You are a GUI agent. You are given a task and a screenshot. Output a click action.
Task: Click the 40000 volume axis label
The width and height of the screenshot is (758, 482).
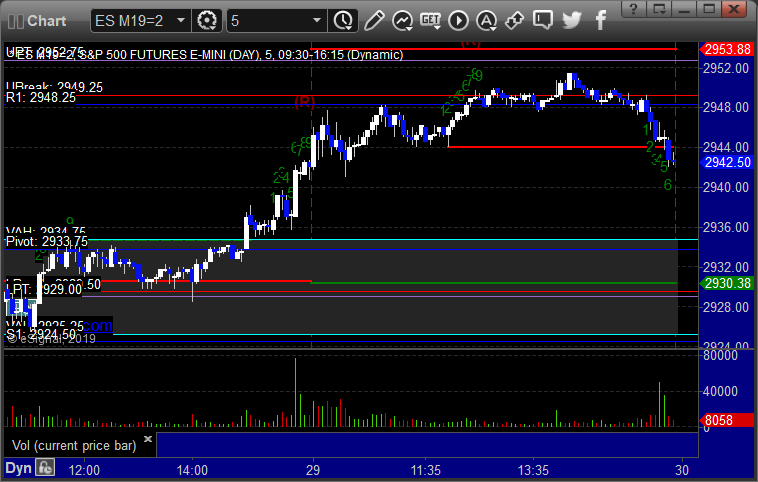point(720,391)
